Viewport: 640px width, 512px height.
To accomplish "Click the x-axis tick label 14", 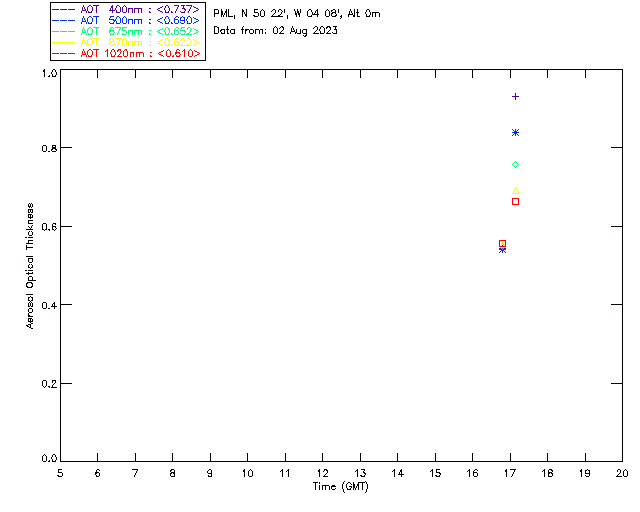I will coord(398,473).
